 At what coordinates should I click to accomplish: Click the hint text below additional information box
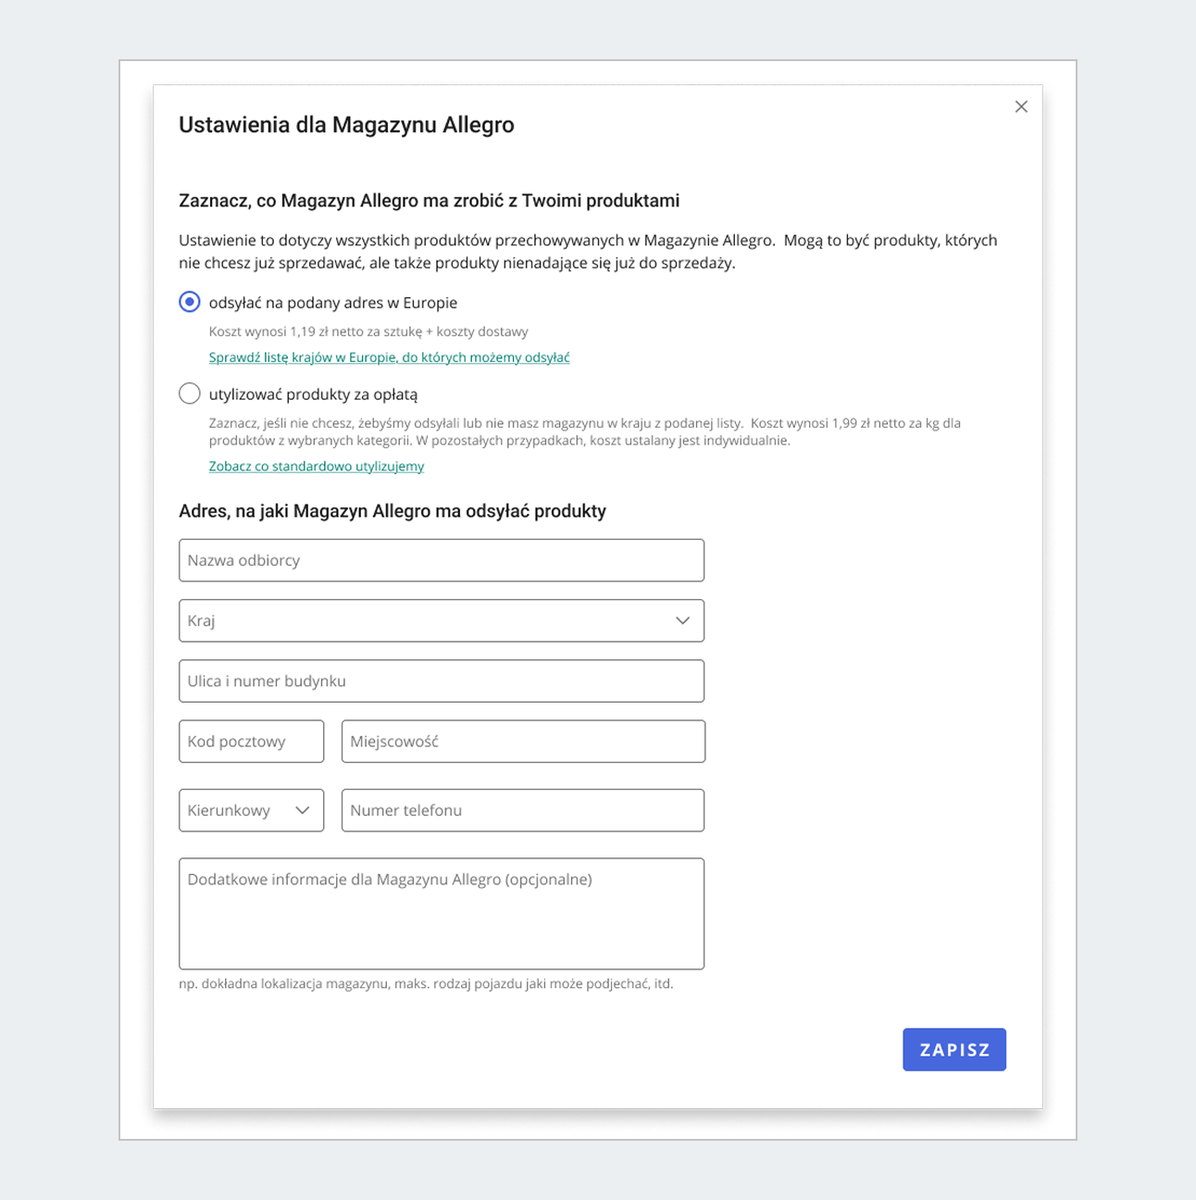pyautogui.click(x=426, y=984)
